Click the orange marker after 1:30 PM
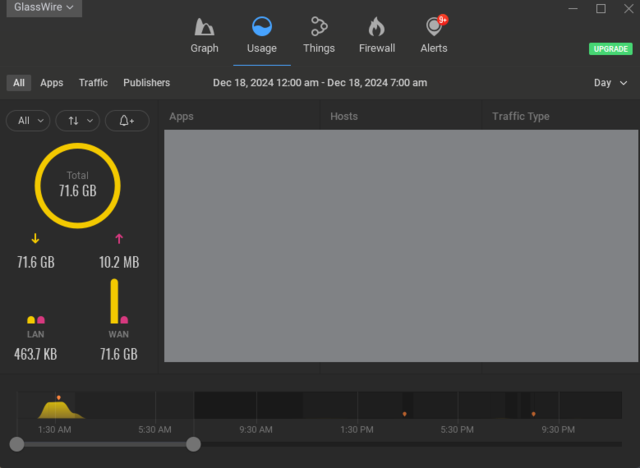This screenshot has height=468, width=640. [x=404, y=414]
